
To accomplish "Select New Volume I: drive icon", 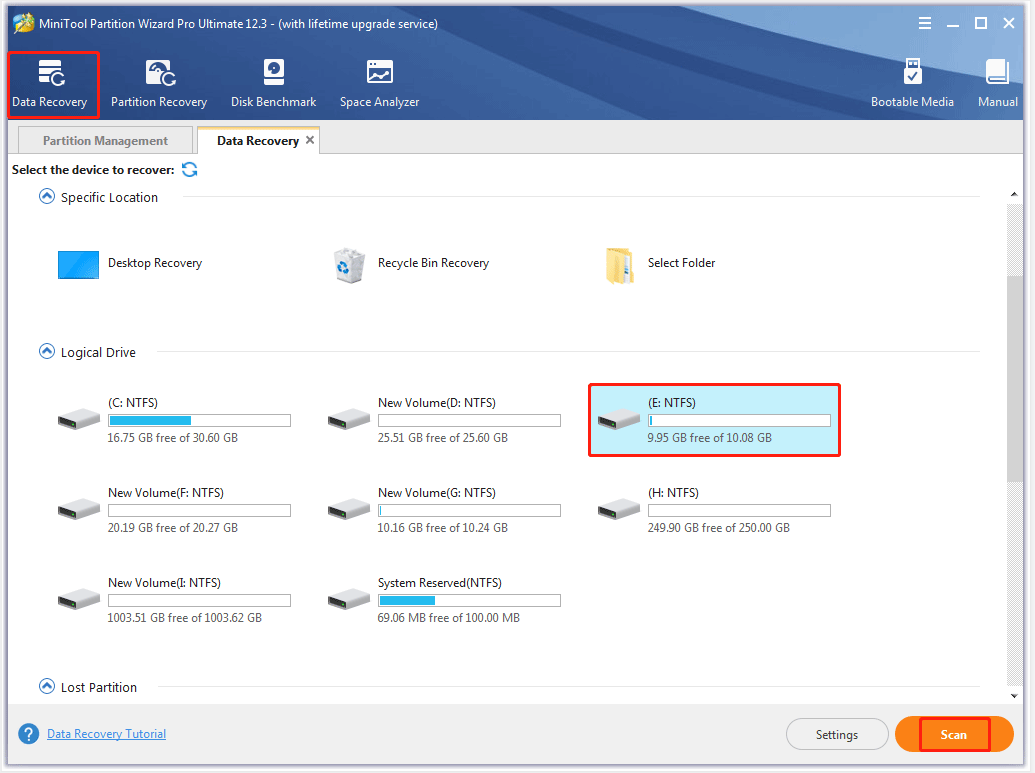I will [x=79, y=599].
